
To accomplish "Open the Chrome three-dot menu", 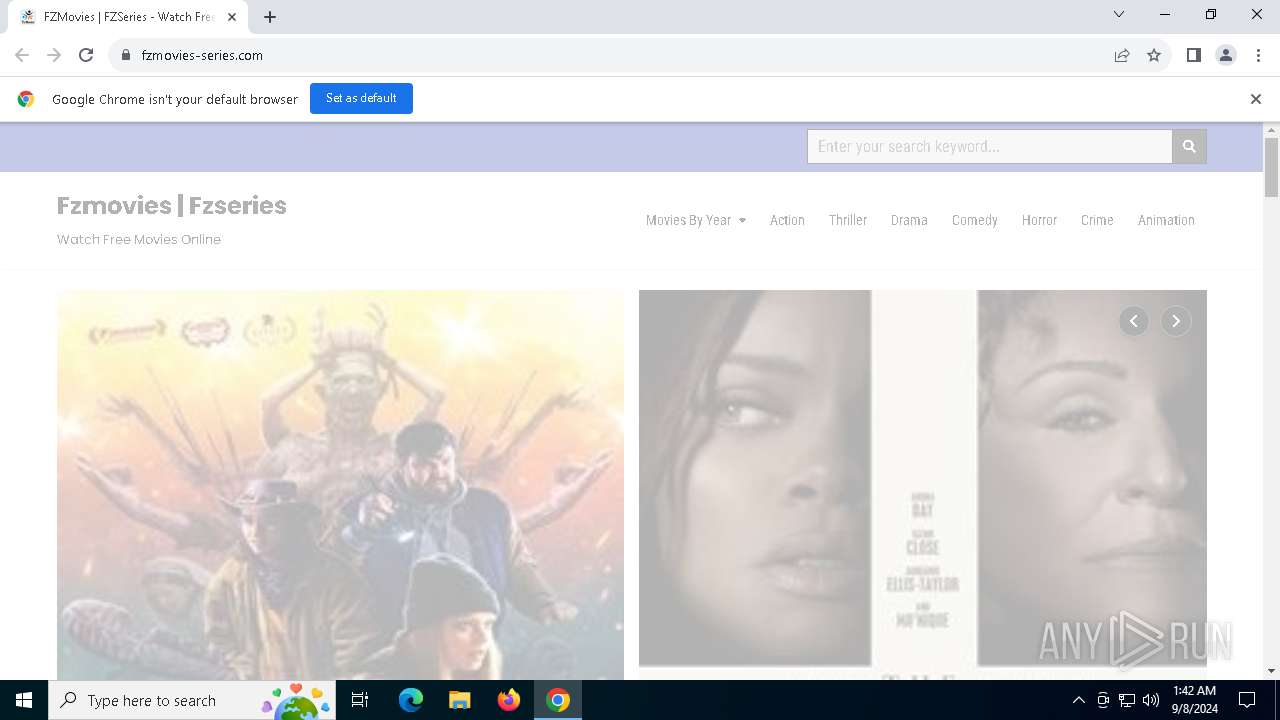I will tap(1257, 55).
